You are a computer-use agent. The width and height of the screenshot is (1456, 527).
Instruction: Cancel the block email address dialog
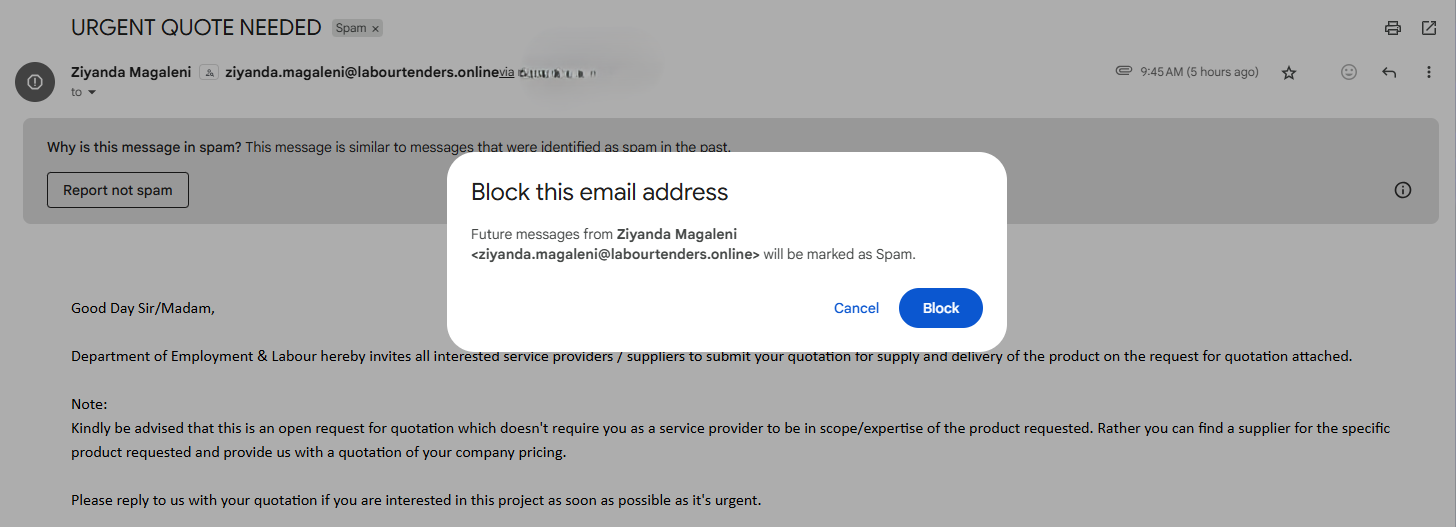point(856,308)
